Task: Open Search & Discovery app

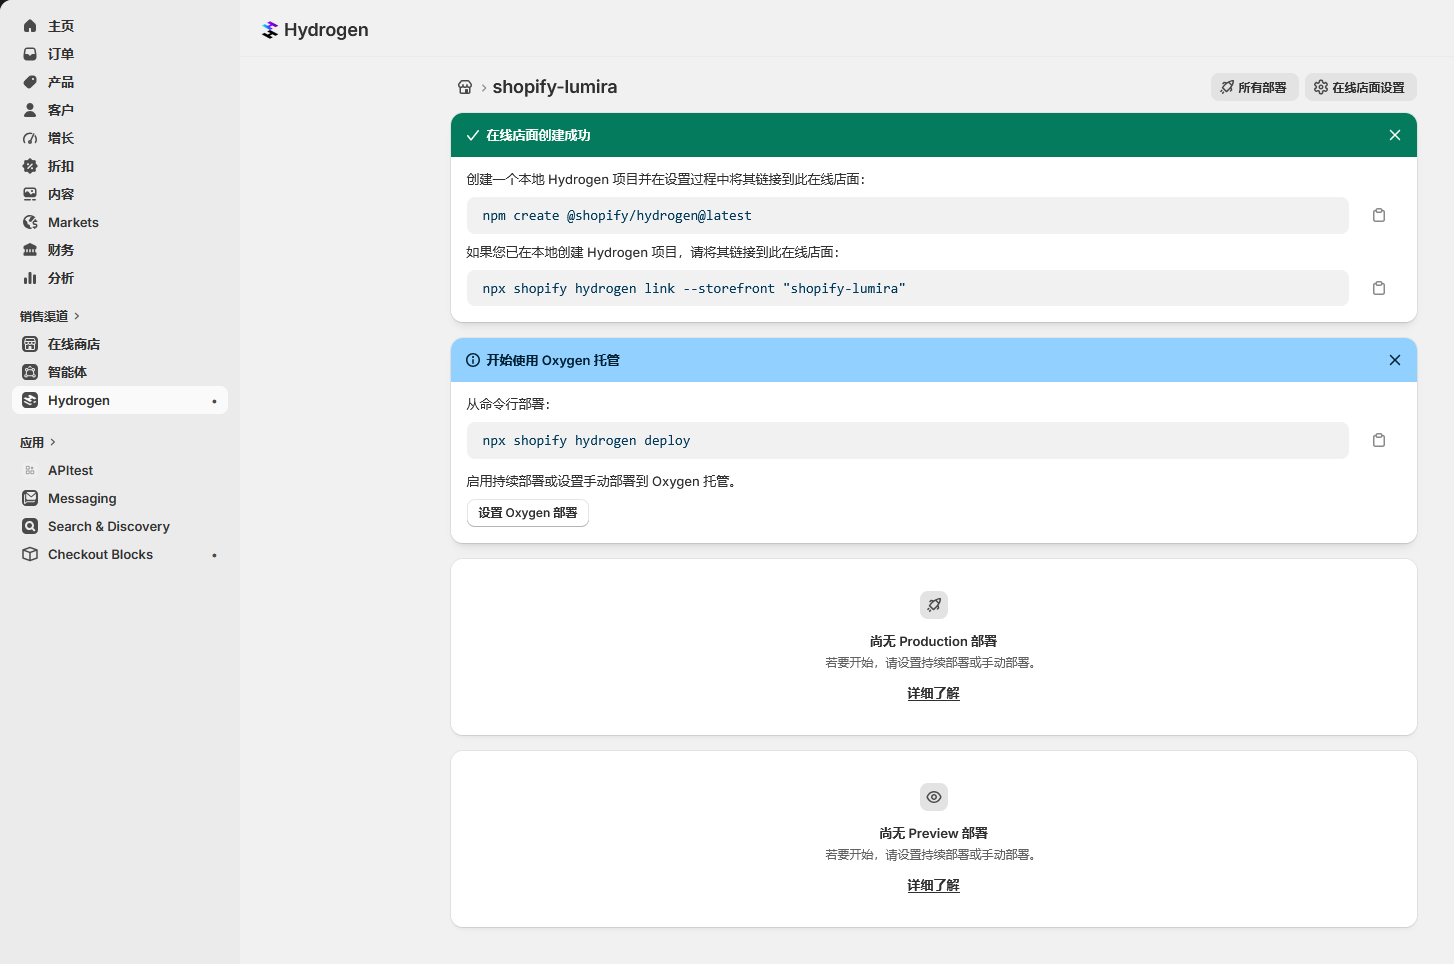Action: point(120,526)
